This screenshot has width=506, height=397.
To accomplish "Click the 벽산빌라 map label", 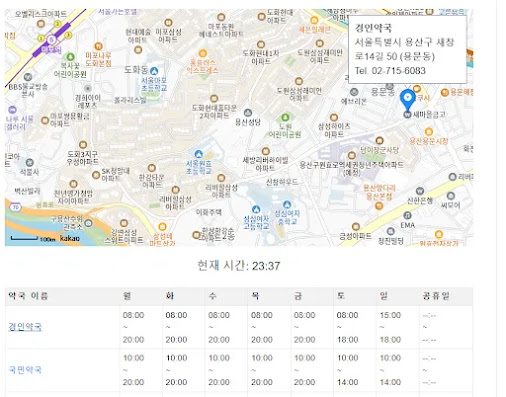I will (27, 191).
